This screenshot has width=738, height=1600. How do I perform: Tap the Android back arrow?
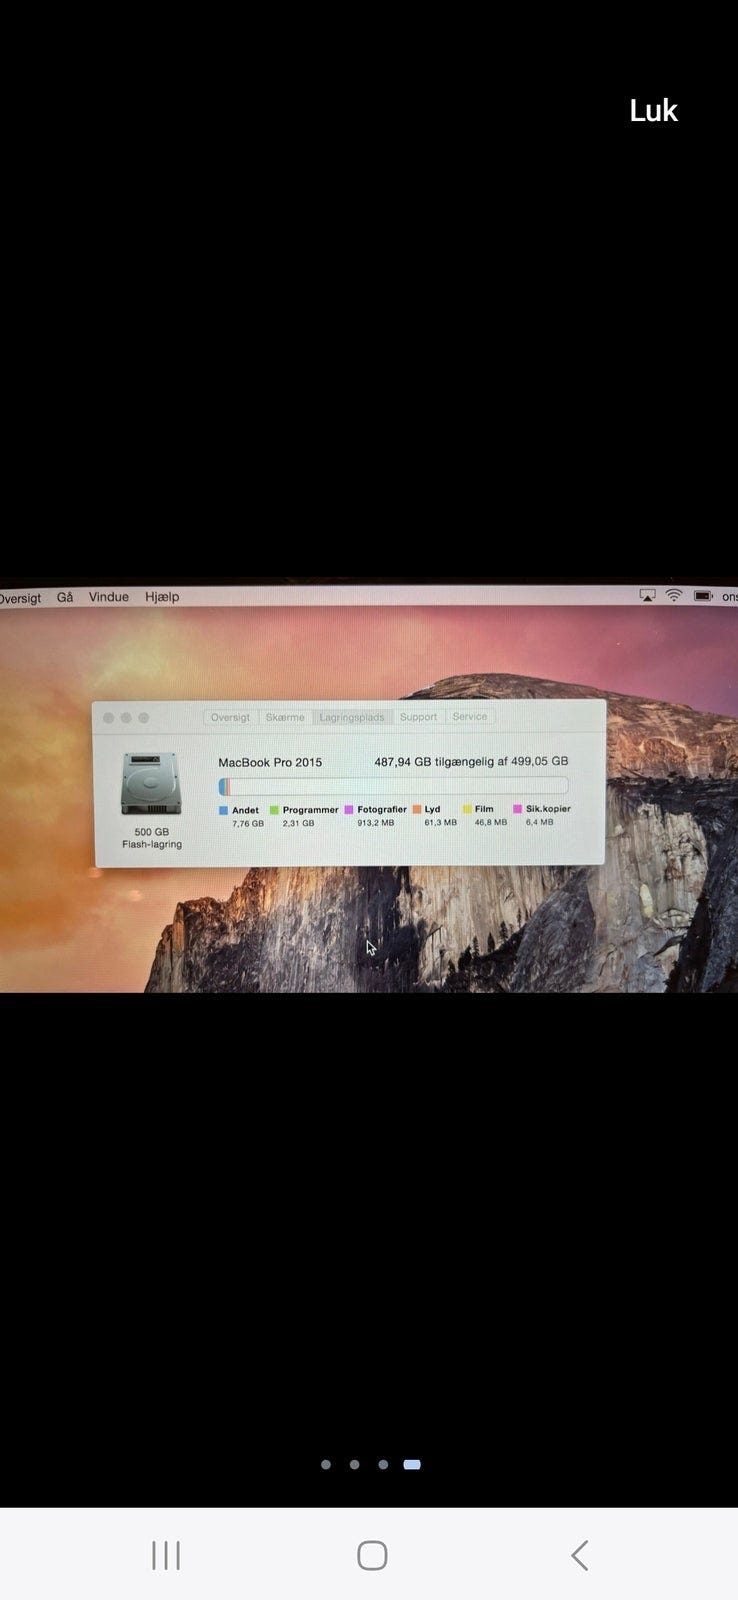579,1555
